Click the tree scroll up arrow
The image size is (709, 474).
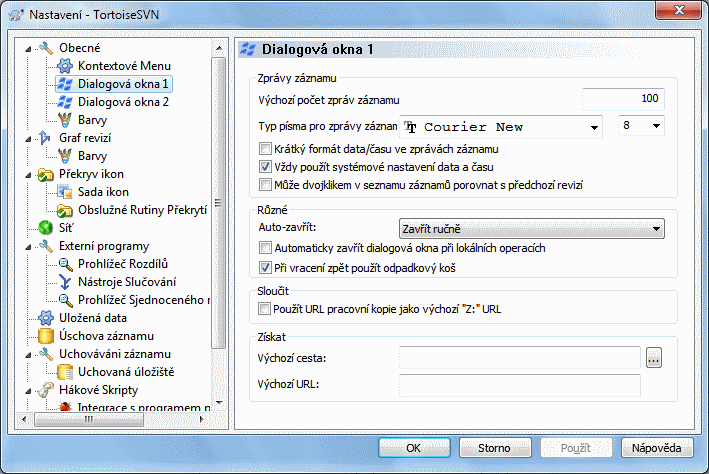point(219,48)
